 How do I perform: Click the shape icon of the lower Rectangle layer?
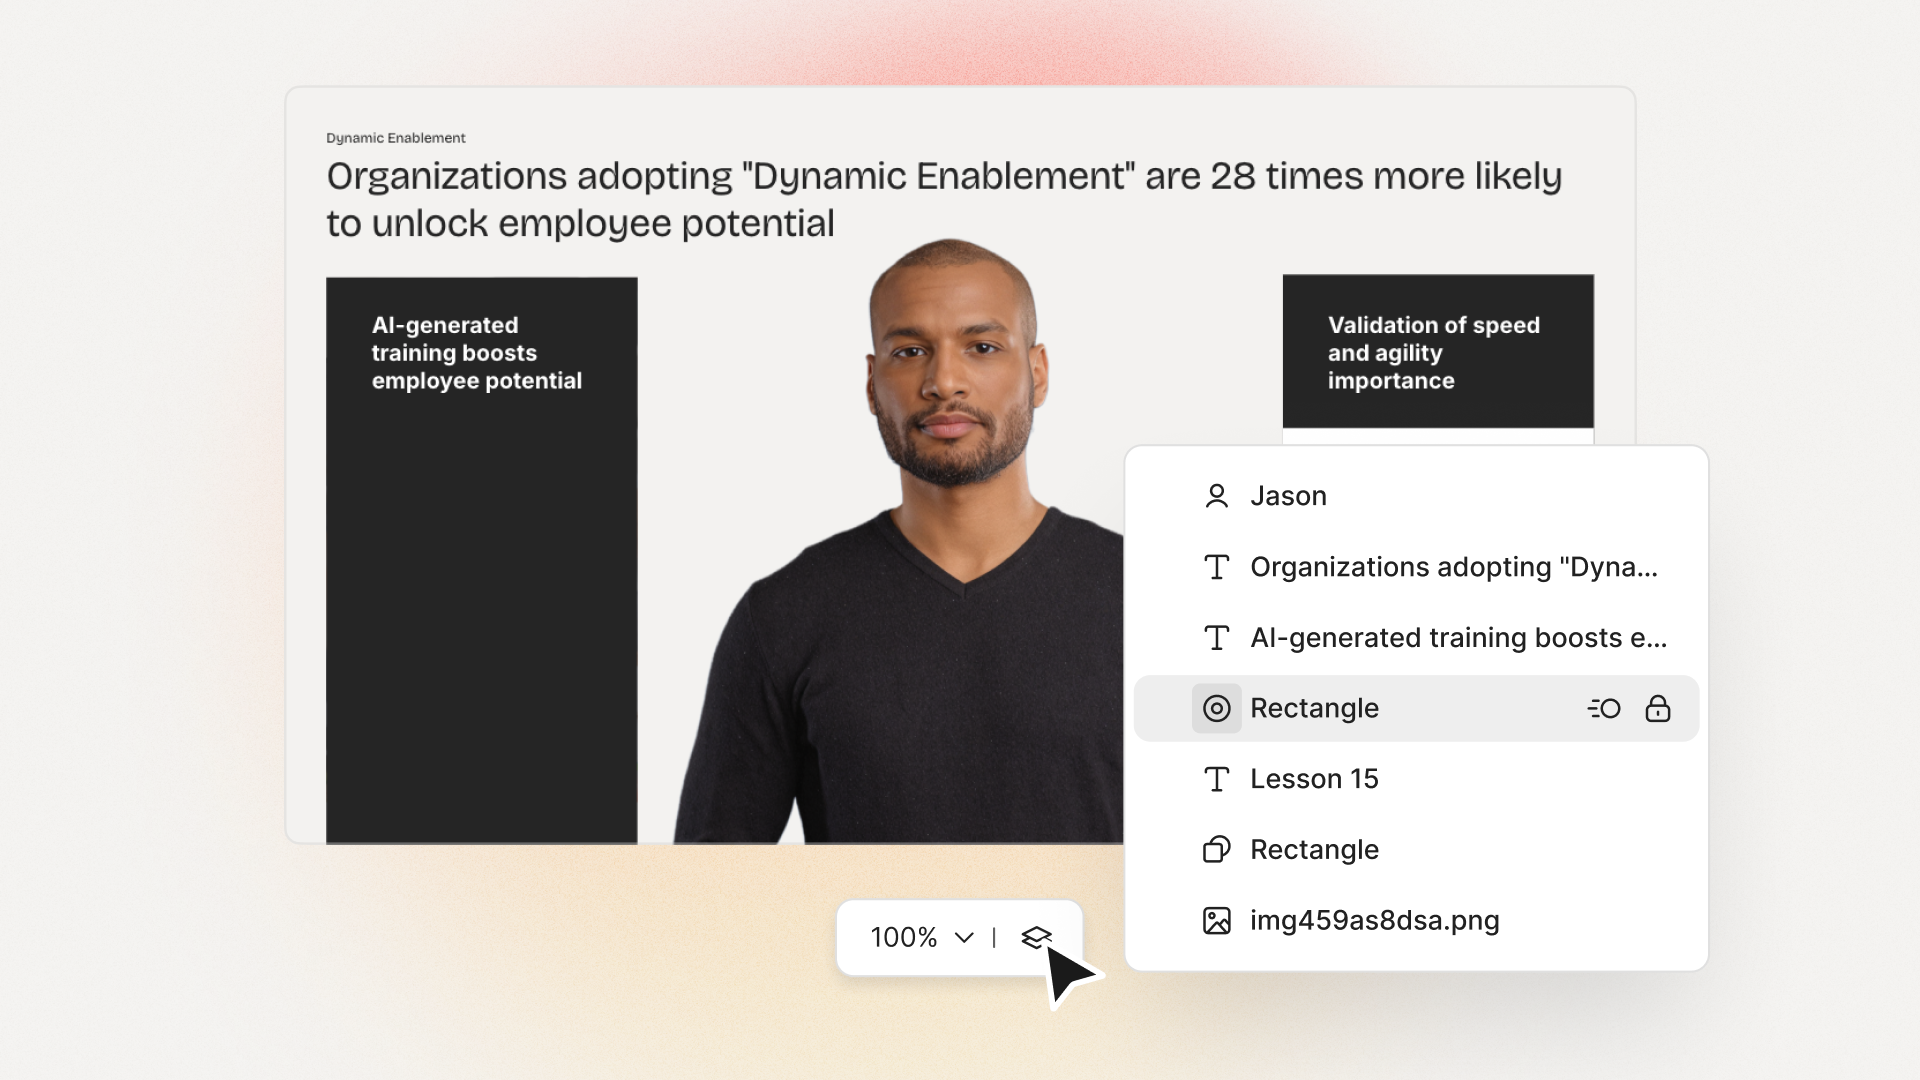(1216, 850)
